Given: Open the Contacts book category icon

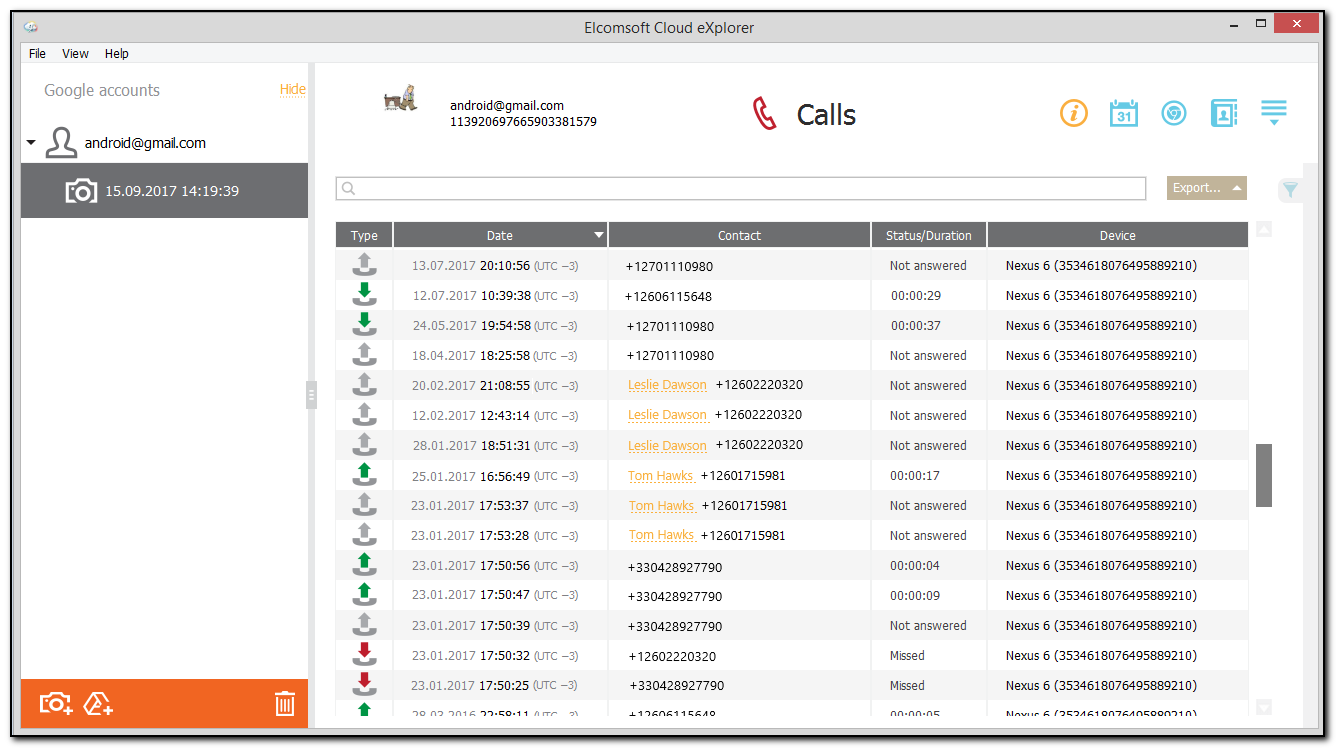Looking at the screenshot, I should 1223,113.
